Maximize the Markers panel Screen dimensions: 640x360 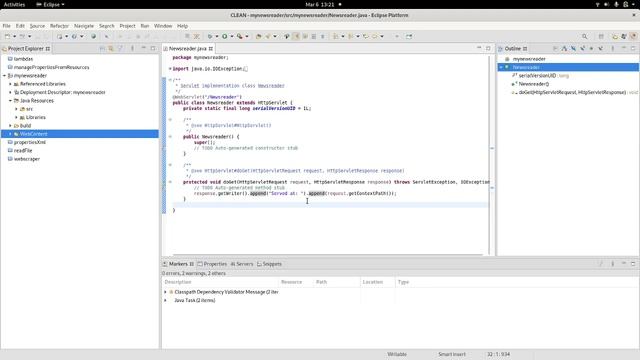(x=633, y=264)
